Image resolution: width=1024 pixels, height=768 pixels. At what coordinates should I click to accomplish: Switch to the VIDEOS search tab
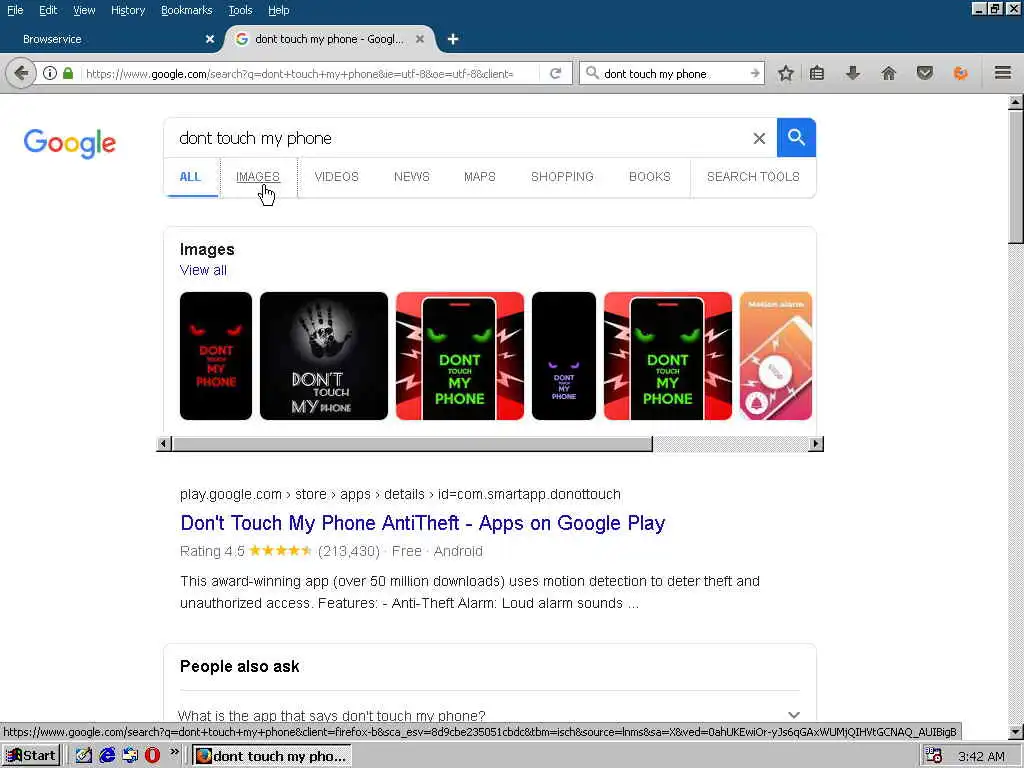(336, 177)
